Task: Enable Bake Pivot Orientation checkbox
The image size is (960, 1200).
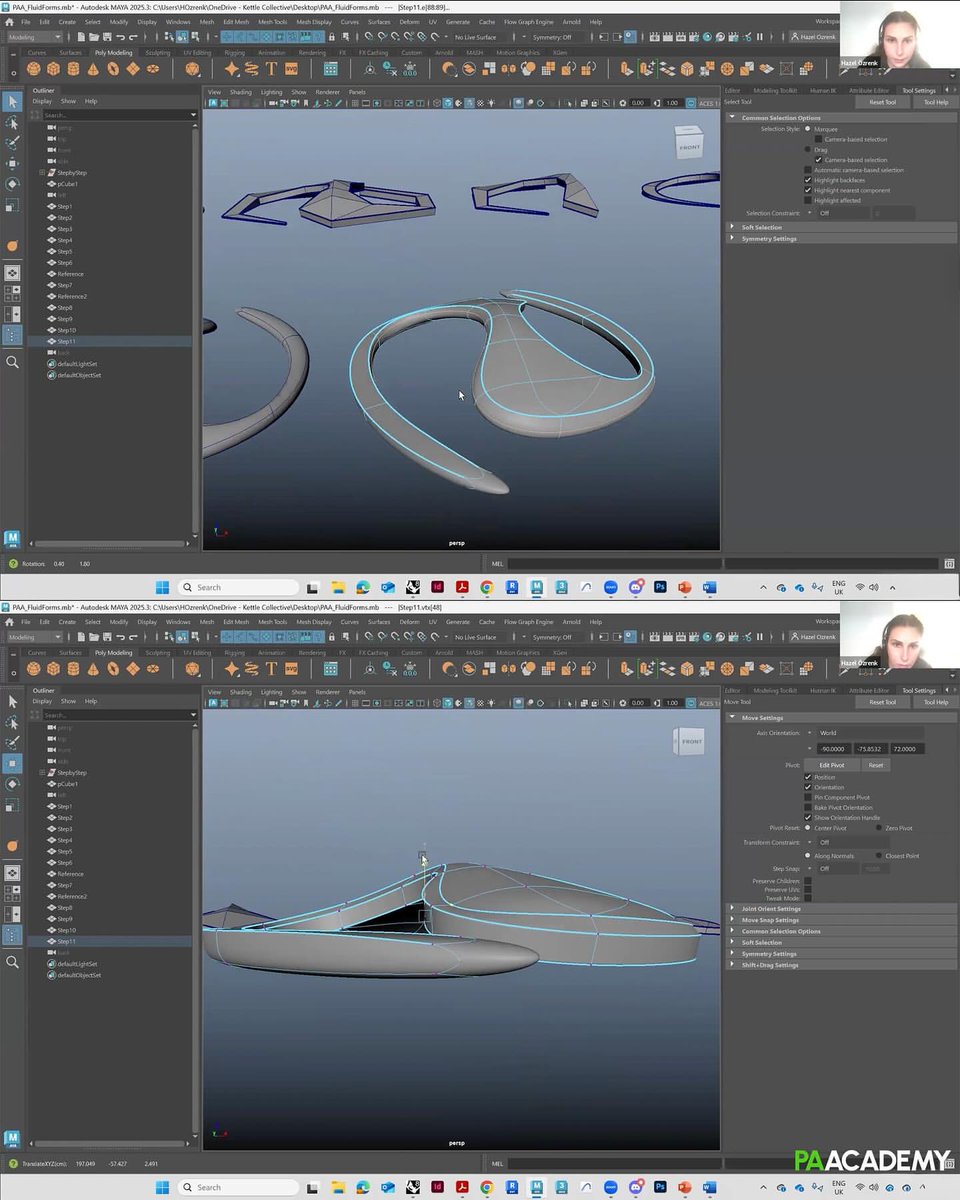Action: pyautogui.click(x=808, y=807)
